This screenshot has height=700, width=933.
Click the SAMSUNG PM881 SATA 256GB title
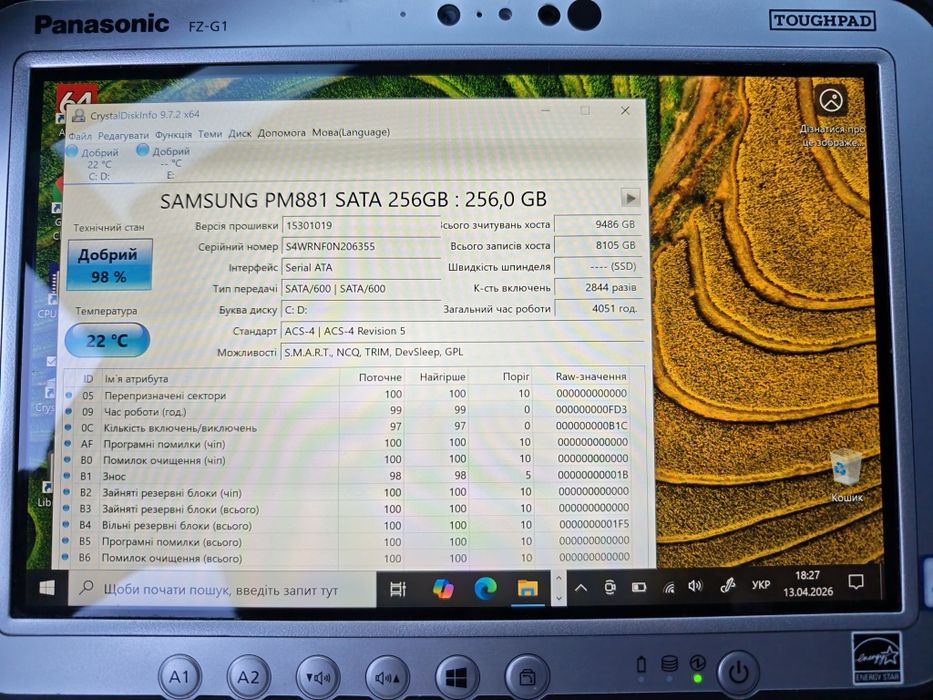pos(353,199)
